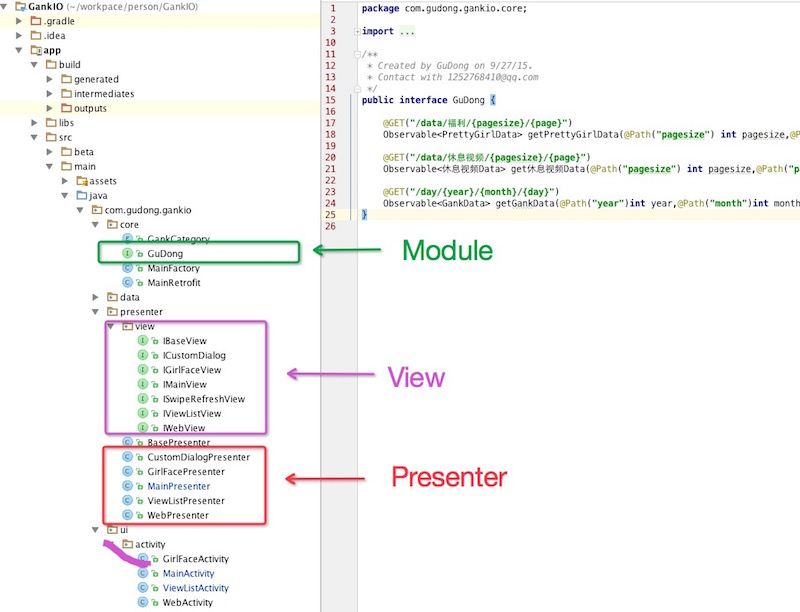Click line number 17 in the editor gutter
The image size is (800, 612).
coord(331,122)
